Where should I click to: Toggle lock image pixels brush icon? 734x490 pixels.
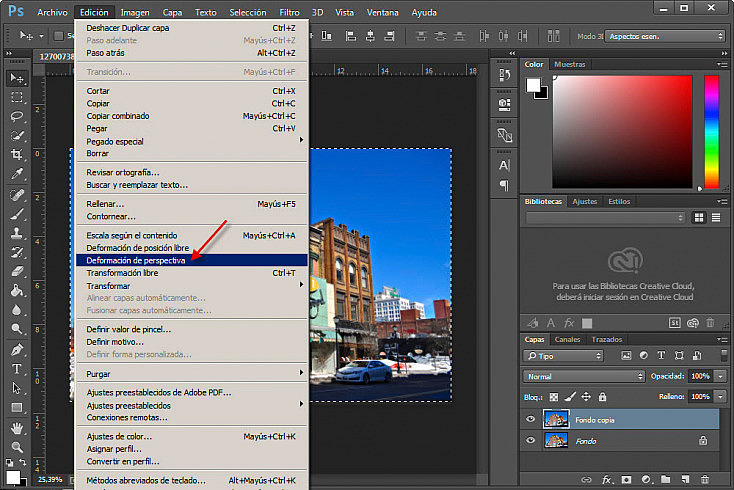pyautogui.click(x=570, y=397)
